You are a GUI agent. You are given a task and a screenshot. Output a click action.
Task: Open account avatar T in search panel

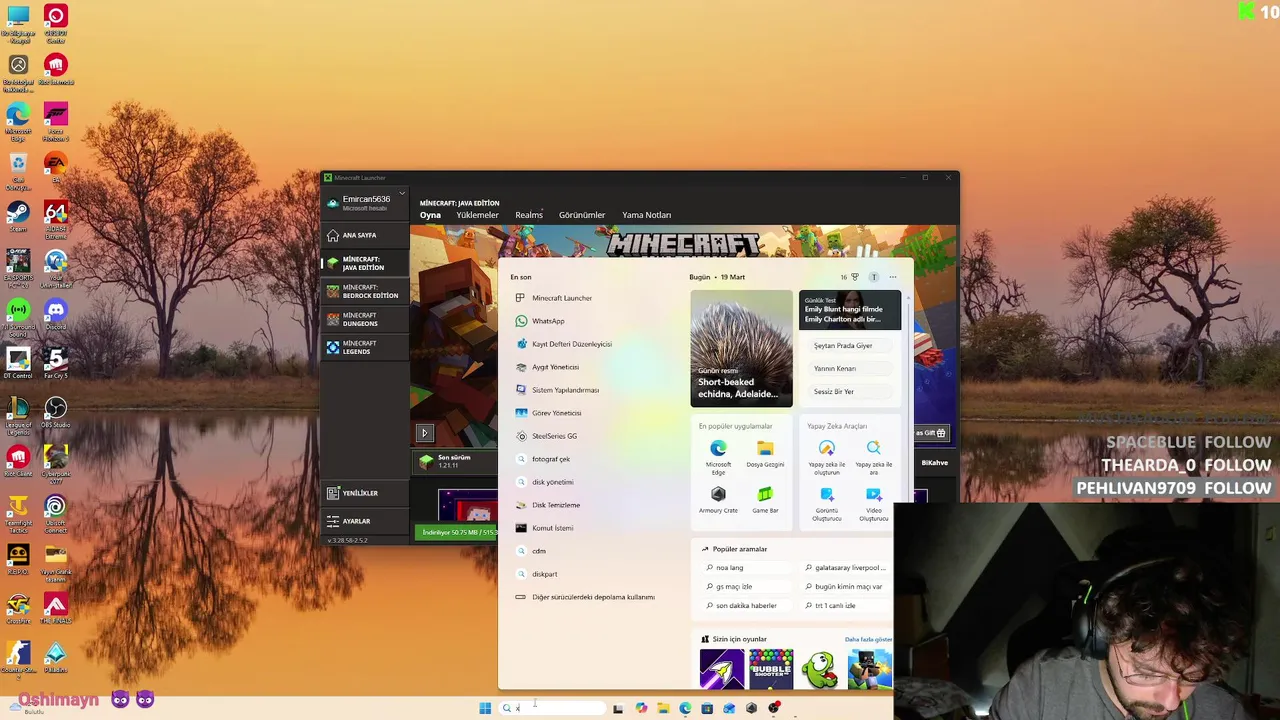[x=873, y=277]
